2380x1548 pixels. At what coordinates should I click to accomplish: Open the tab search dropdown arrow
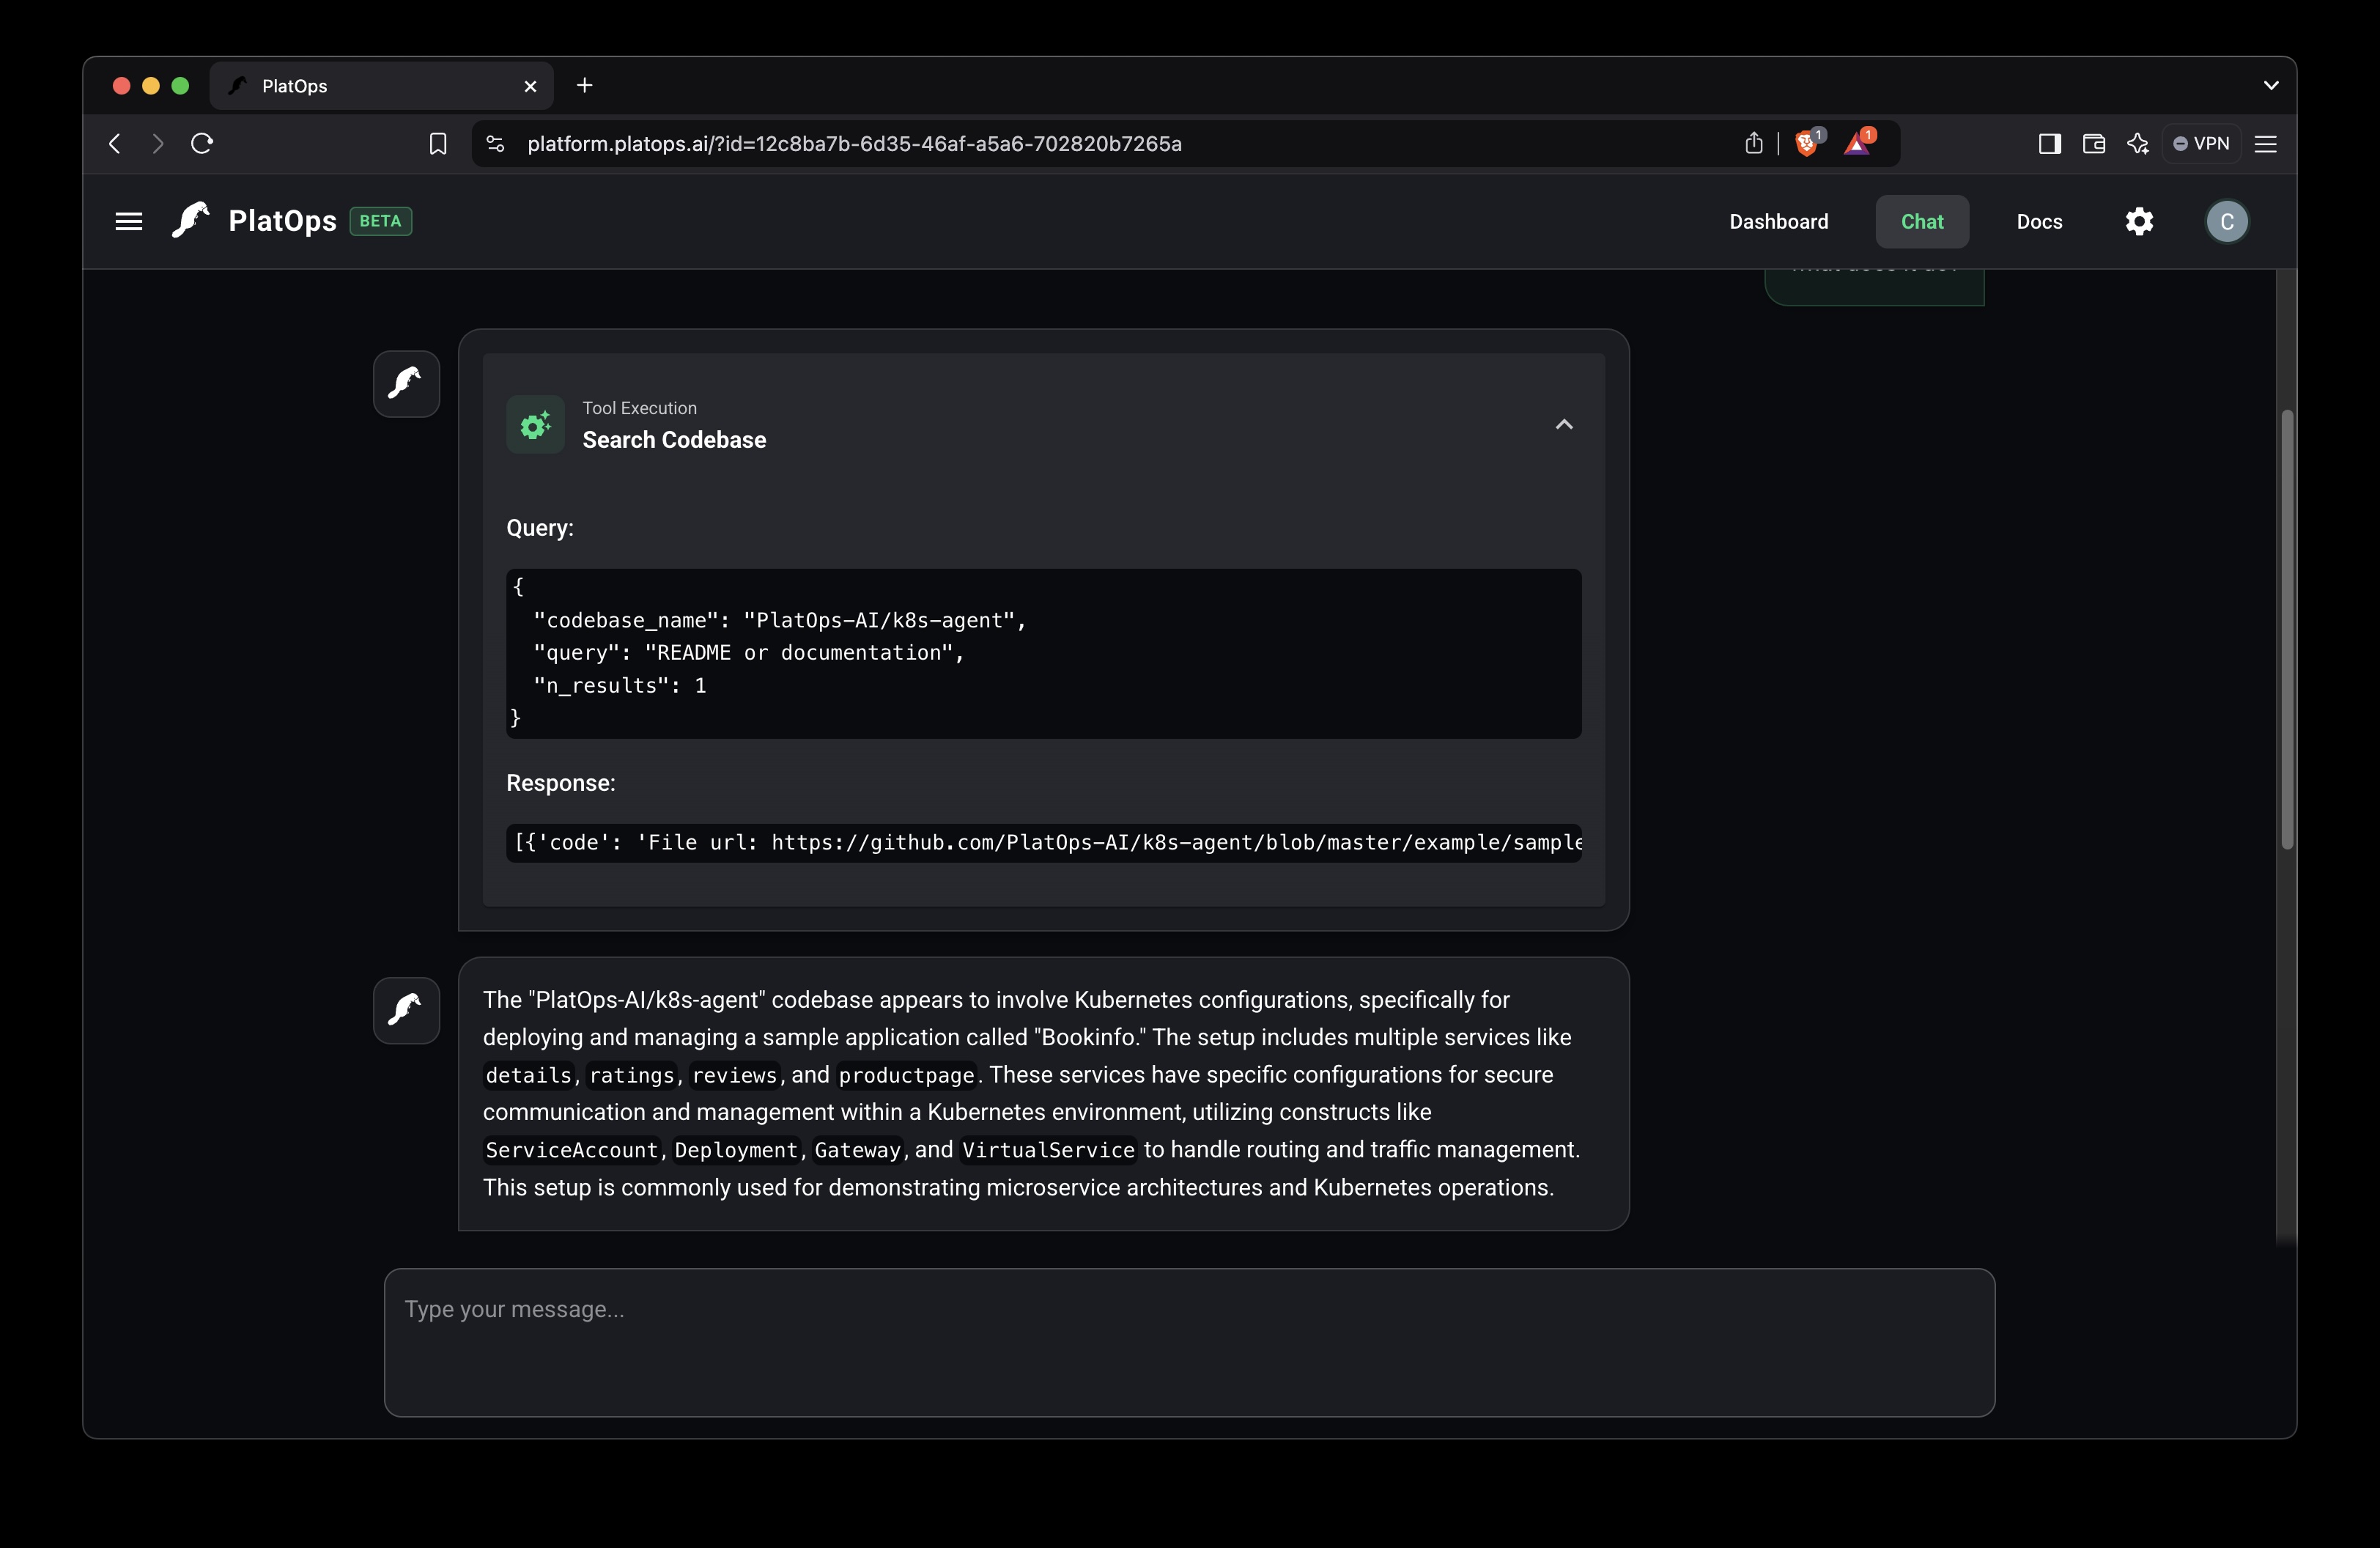(x=2270, y=86)
